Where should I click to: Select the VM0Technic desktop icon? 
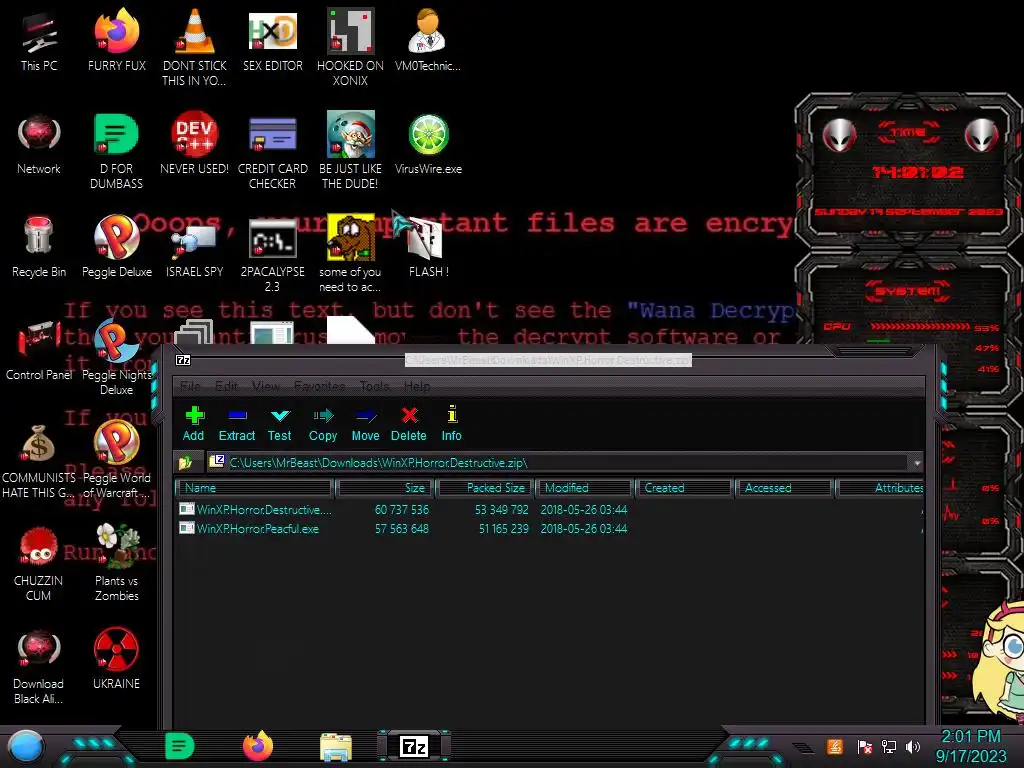(428, 40)
